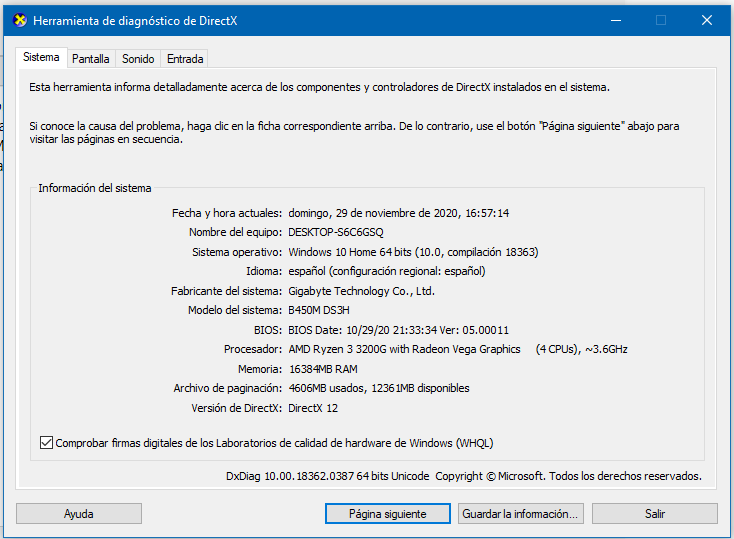Click the disabled maximize window icon
Viewport: 734px width, 539px height.
click(661, 20)
